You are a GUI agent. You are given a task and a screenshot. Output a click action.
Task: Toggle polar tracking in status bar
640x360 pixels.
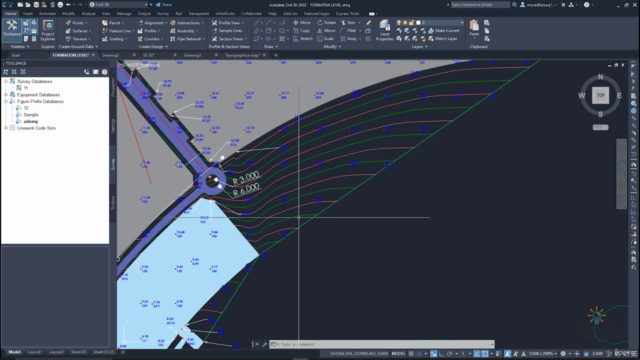pos(449,354)
